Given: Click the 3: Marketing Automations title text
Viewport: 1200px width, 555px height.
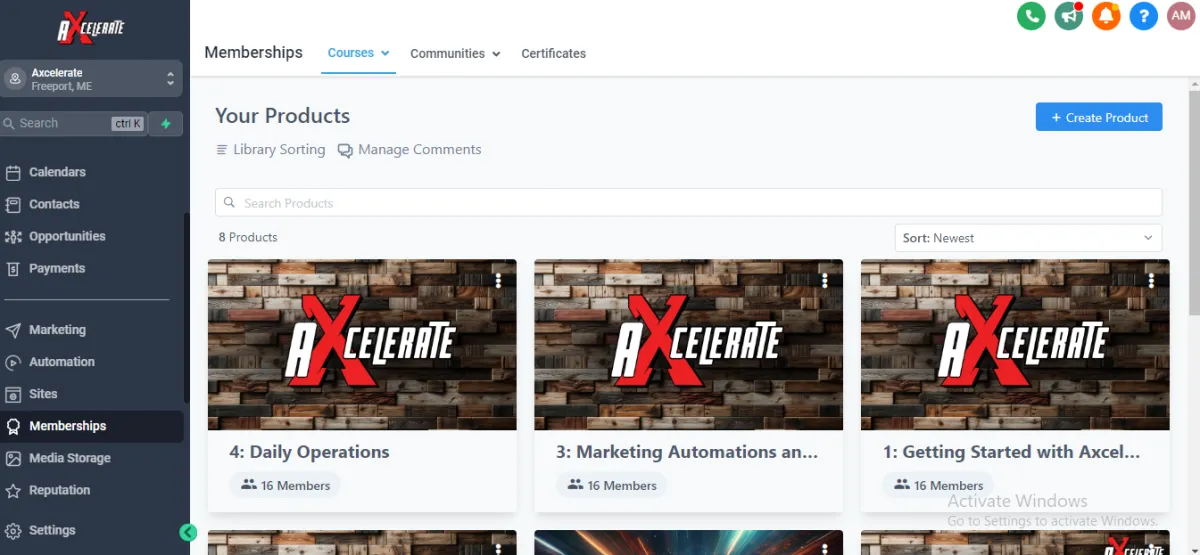Looking at the screenshot, I should pyautogui.click(x=687, y=452).
